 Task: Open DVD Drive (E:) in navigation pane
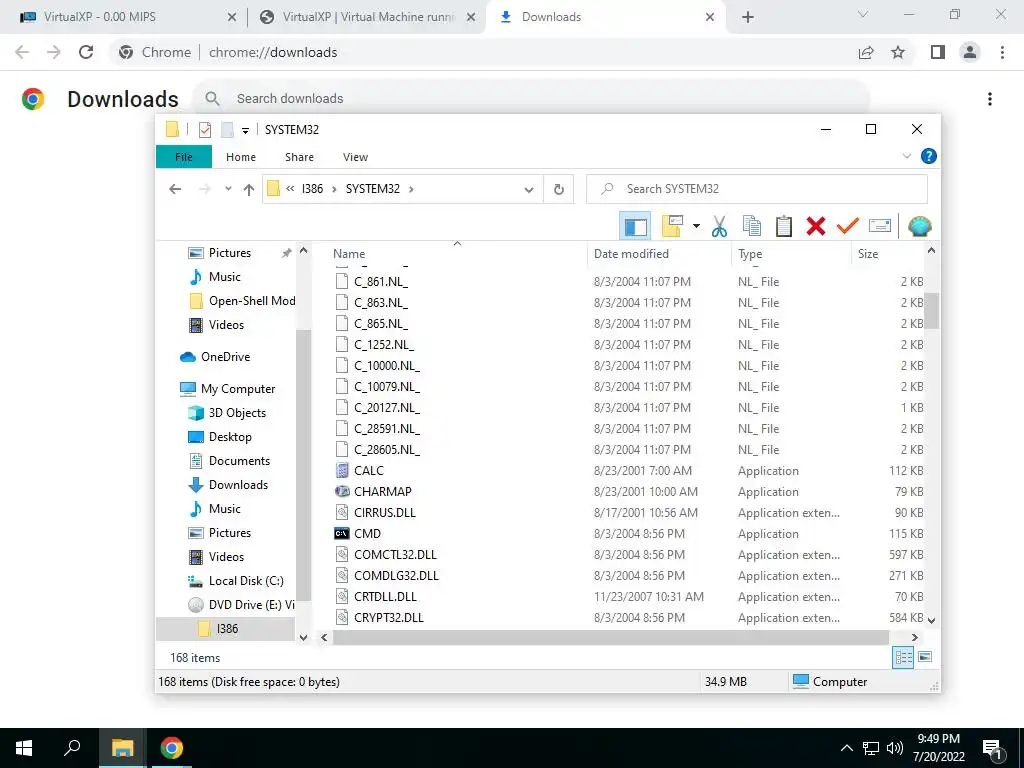251,605
